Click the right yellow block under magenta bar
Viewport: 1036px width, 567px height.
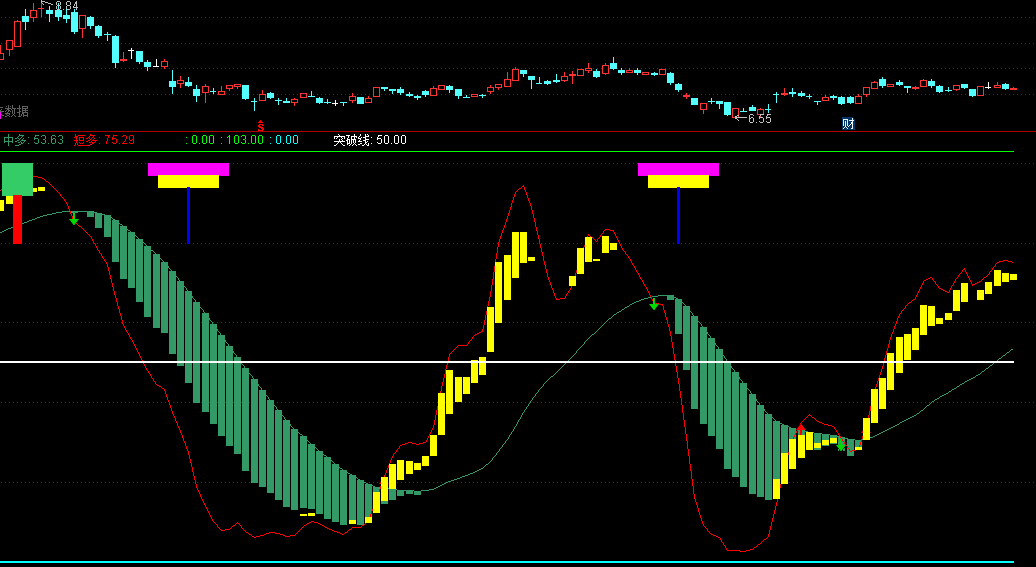pos(678,182)
